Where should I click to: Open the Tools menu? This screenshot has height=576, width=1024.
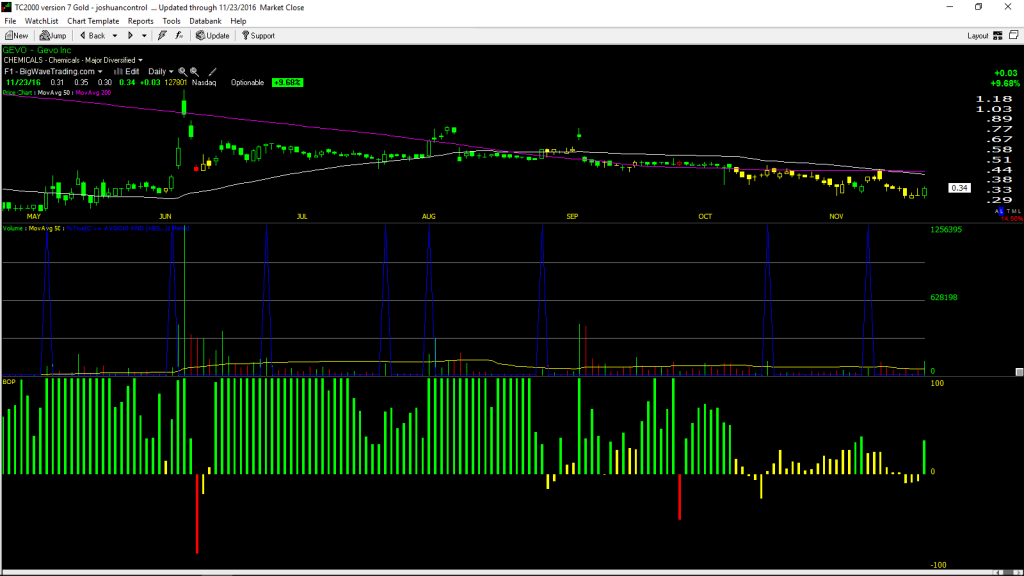click(171, 21)
